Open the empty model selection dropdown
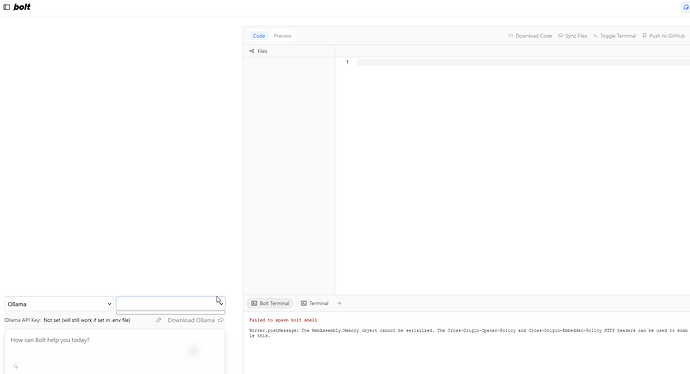 tap(171, 303)
